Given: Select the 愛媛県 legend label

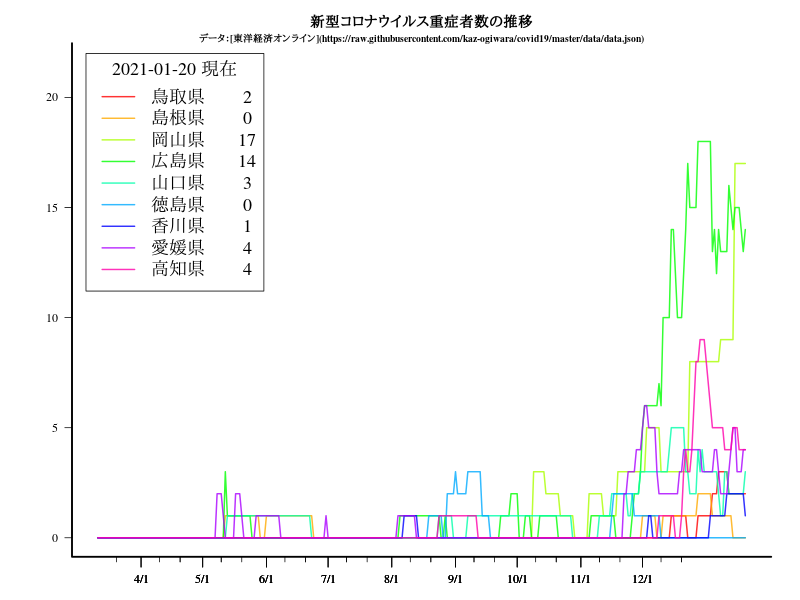Looking at the screenshot, I should (178, 247).
